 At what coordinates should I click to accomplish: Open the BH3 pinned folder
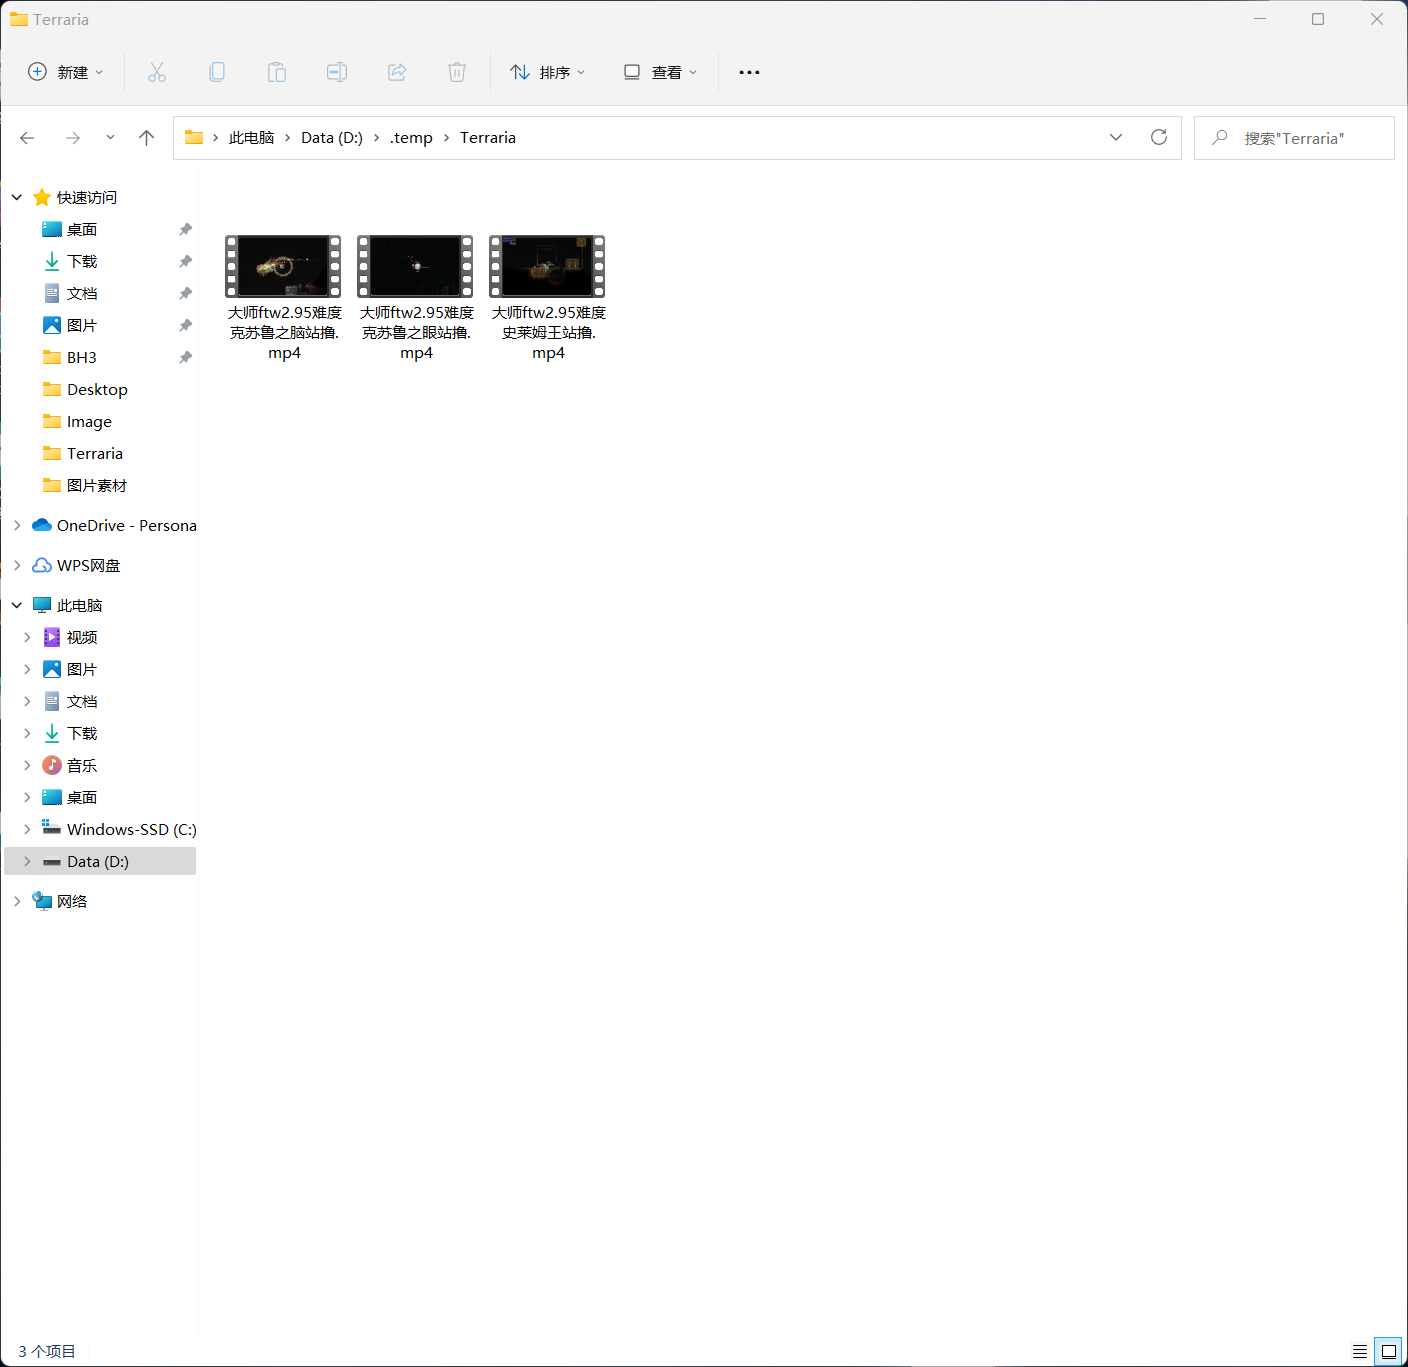pos(82,358)
